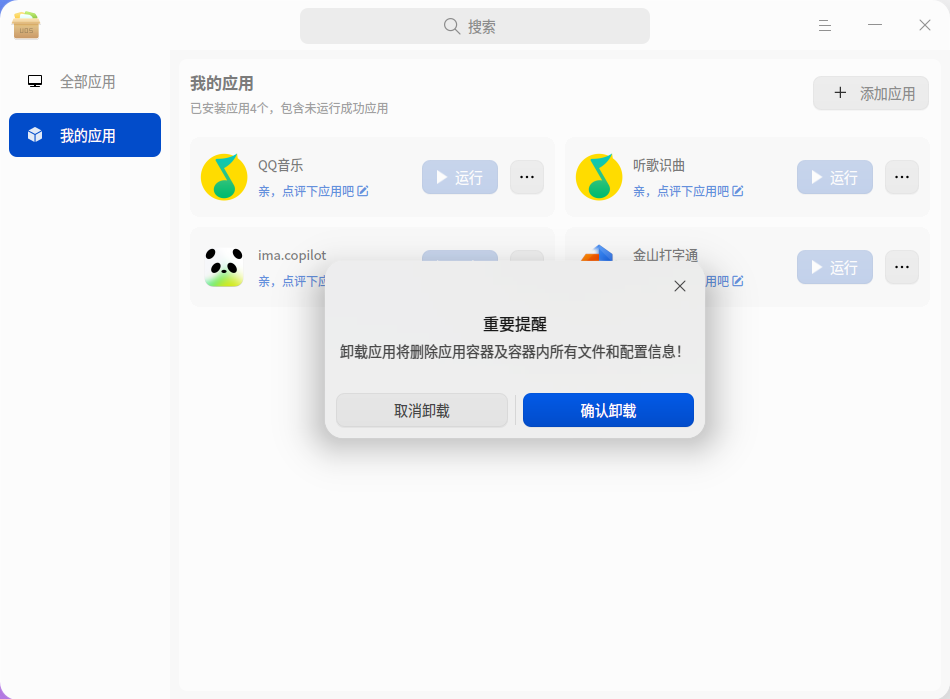
Task: Open 听歌识曲 review link
Action: tap(688, 191)
